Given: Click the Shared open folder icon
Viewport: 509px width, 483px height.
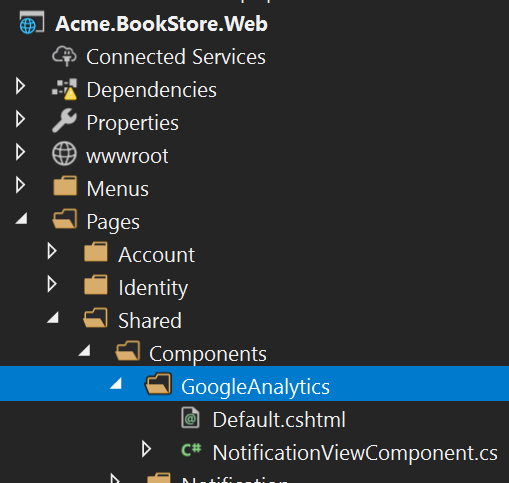Looking at the screenshot, I should point(95,318).
